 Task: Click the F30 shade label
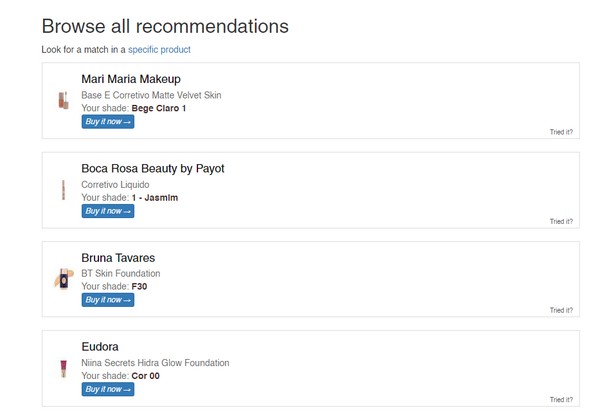point(141,287)
